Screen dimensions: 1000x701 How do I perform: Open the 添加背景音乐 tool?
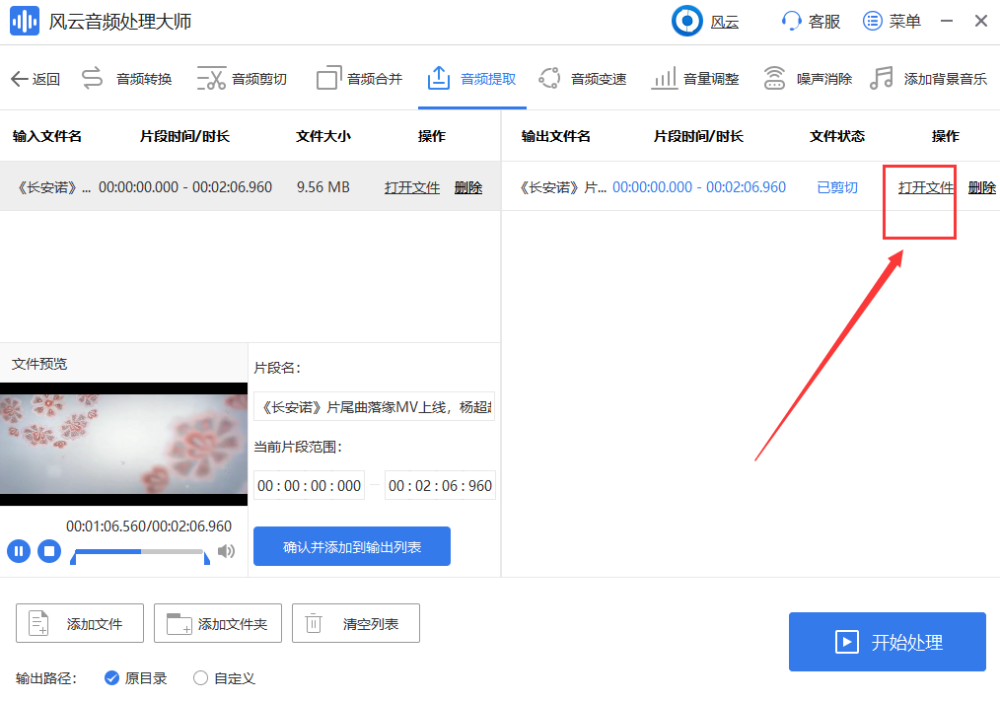click(x=928, y=79)
